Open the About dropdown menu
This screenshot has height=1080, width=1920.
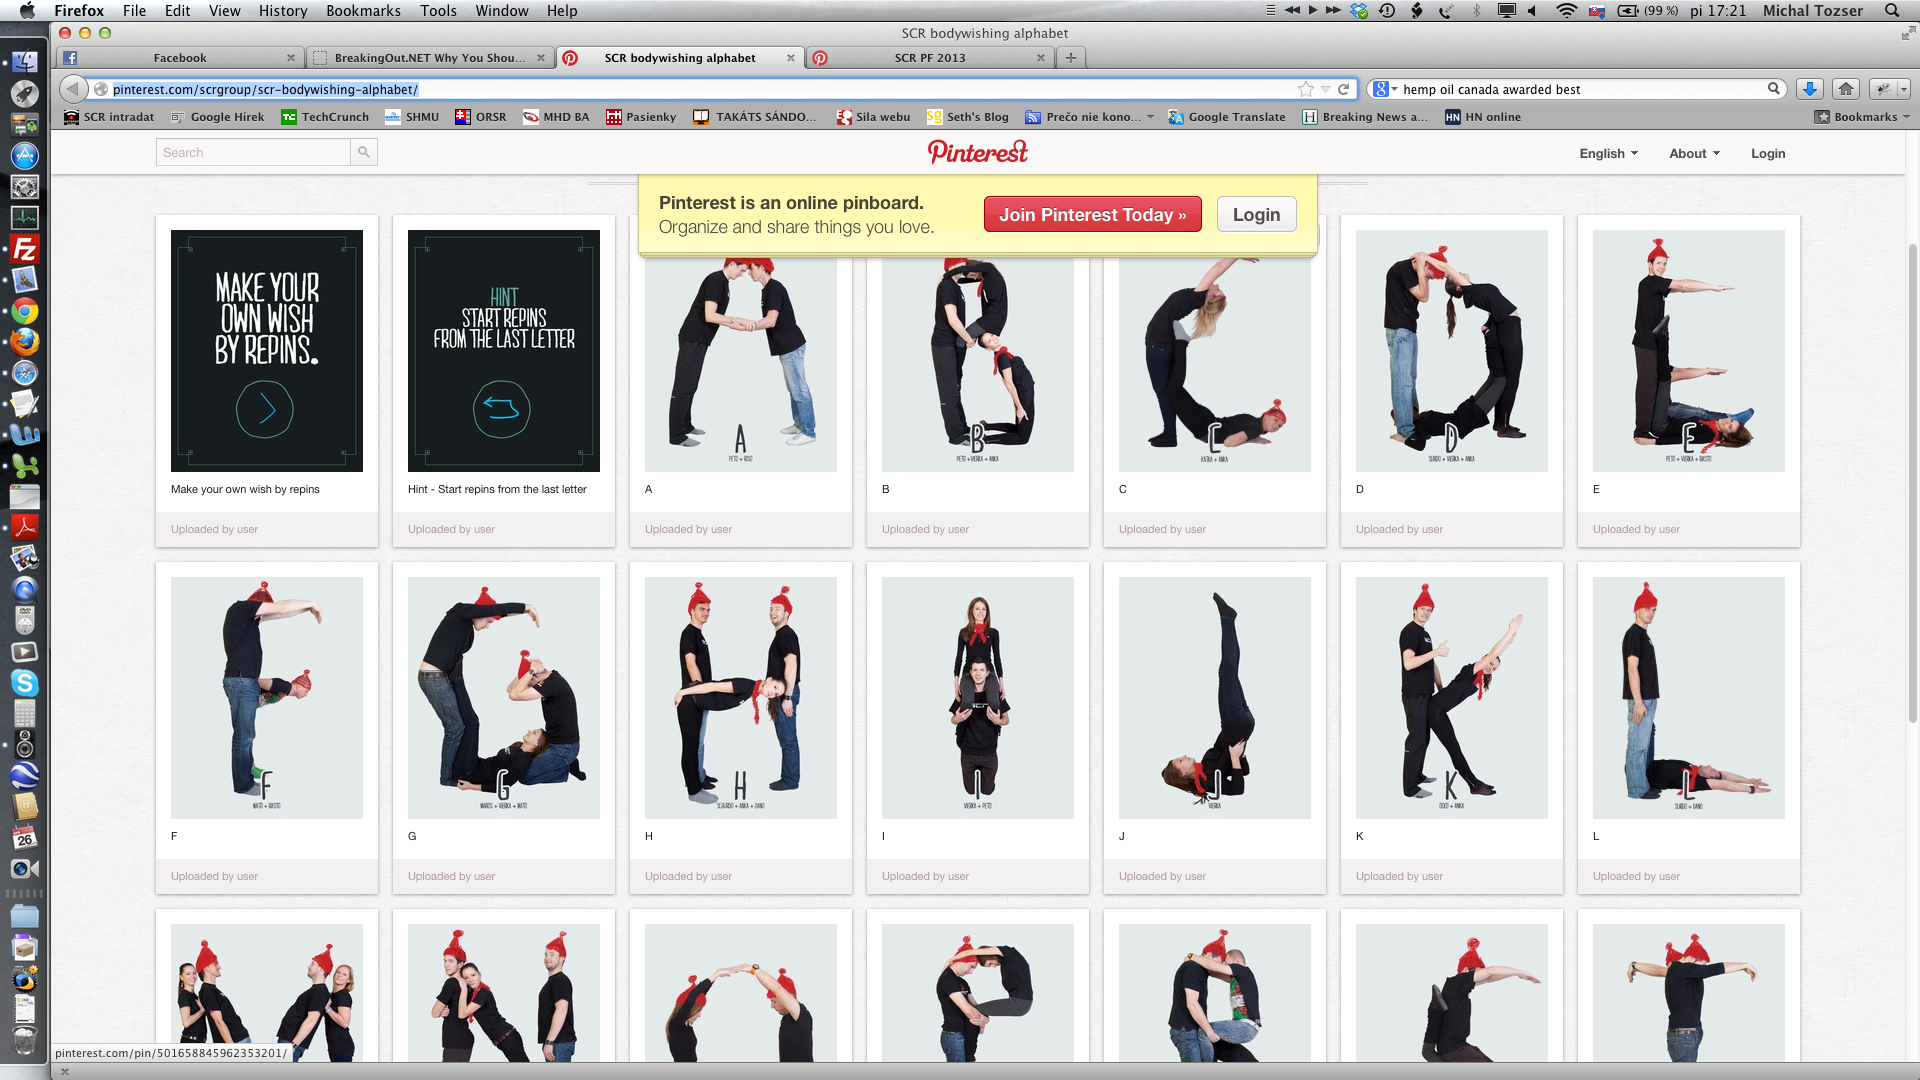click(1694, 153)
